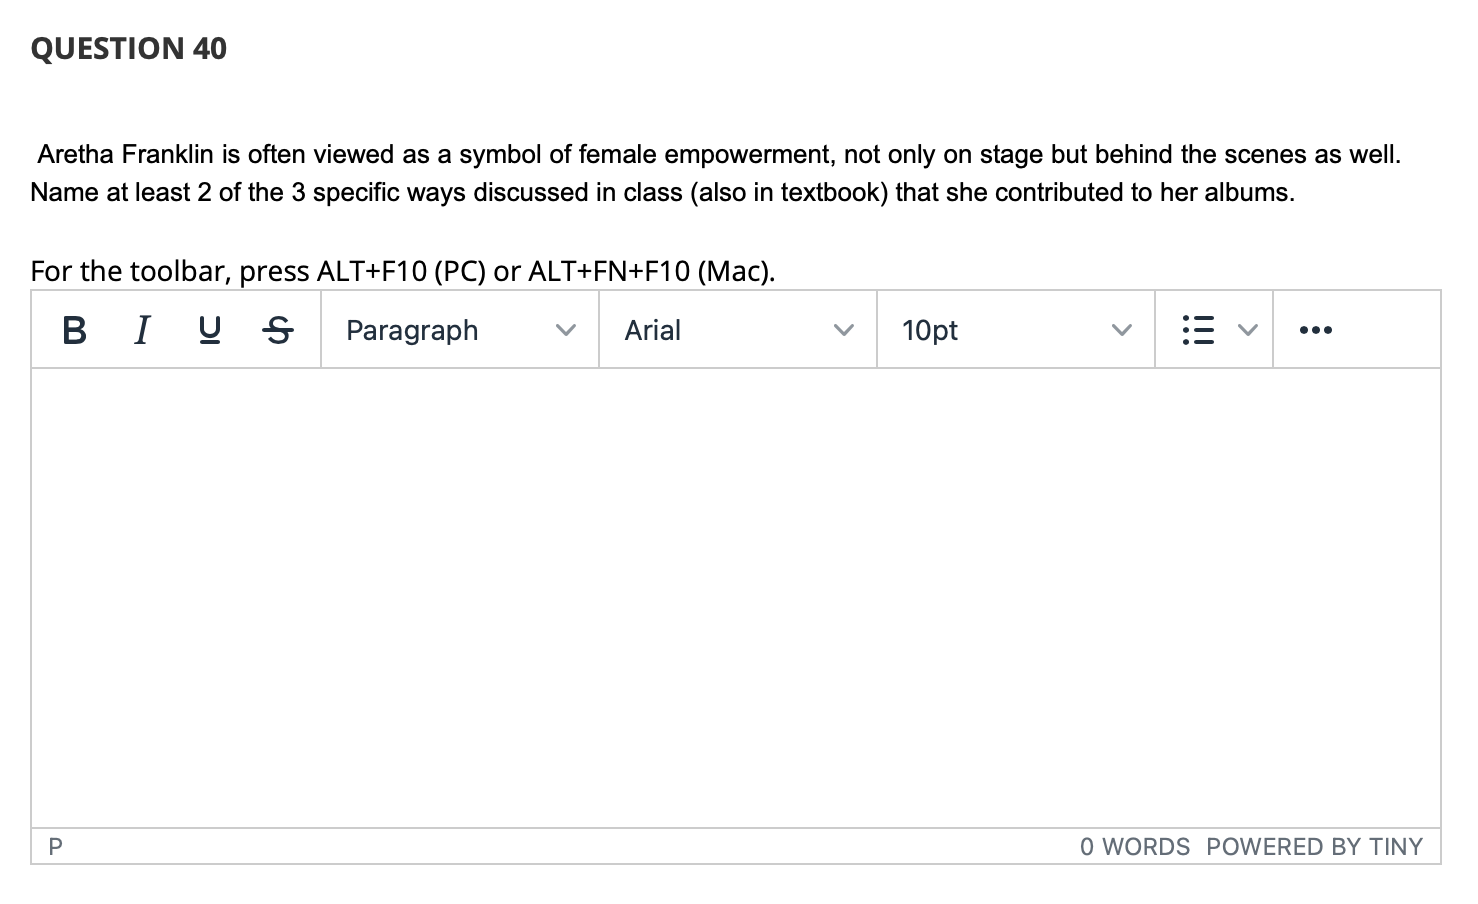Image resolution: width=1478 pixels, height=904 pixels.
Task: Toggle underline formatting
Action: 210,330
